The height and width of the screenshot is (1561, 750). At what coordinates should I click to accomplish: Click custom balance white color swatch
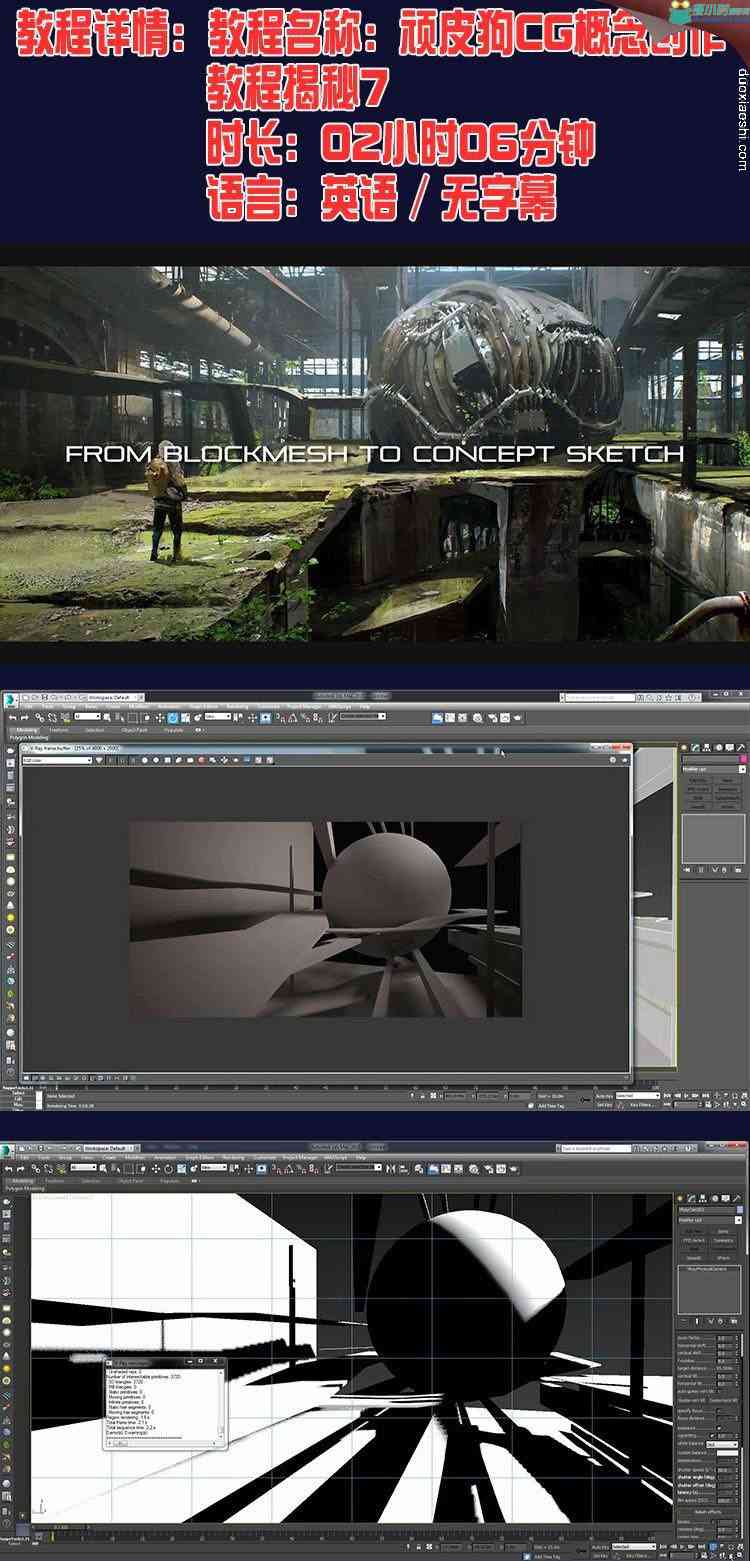coord(727,1453)
